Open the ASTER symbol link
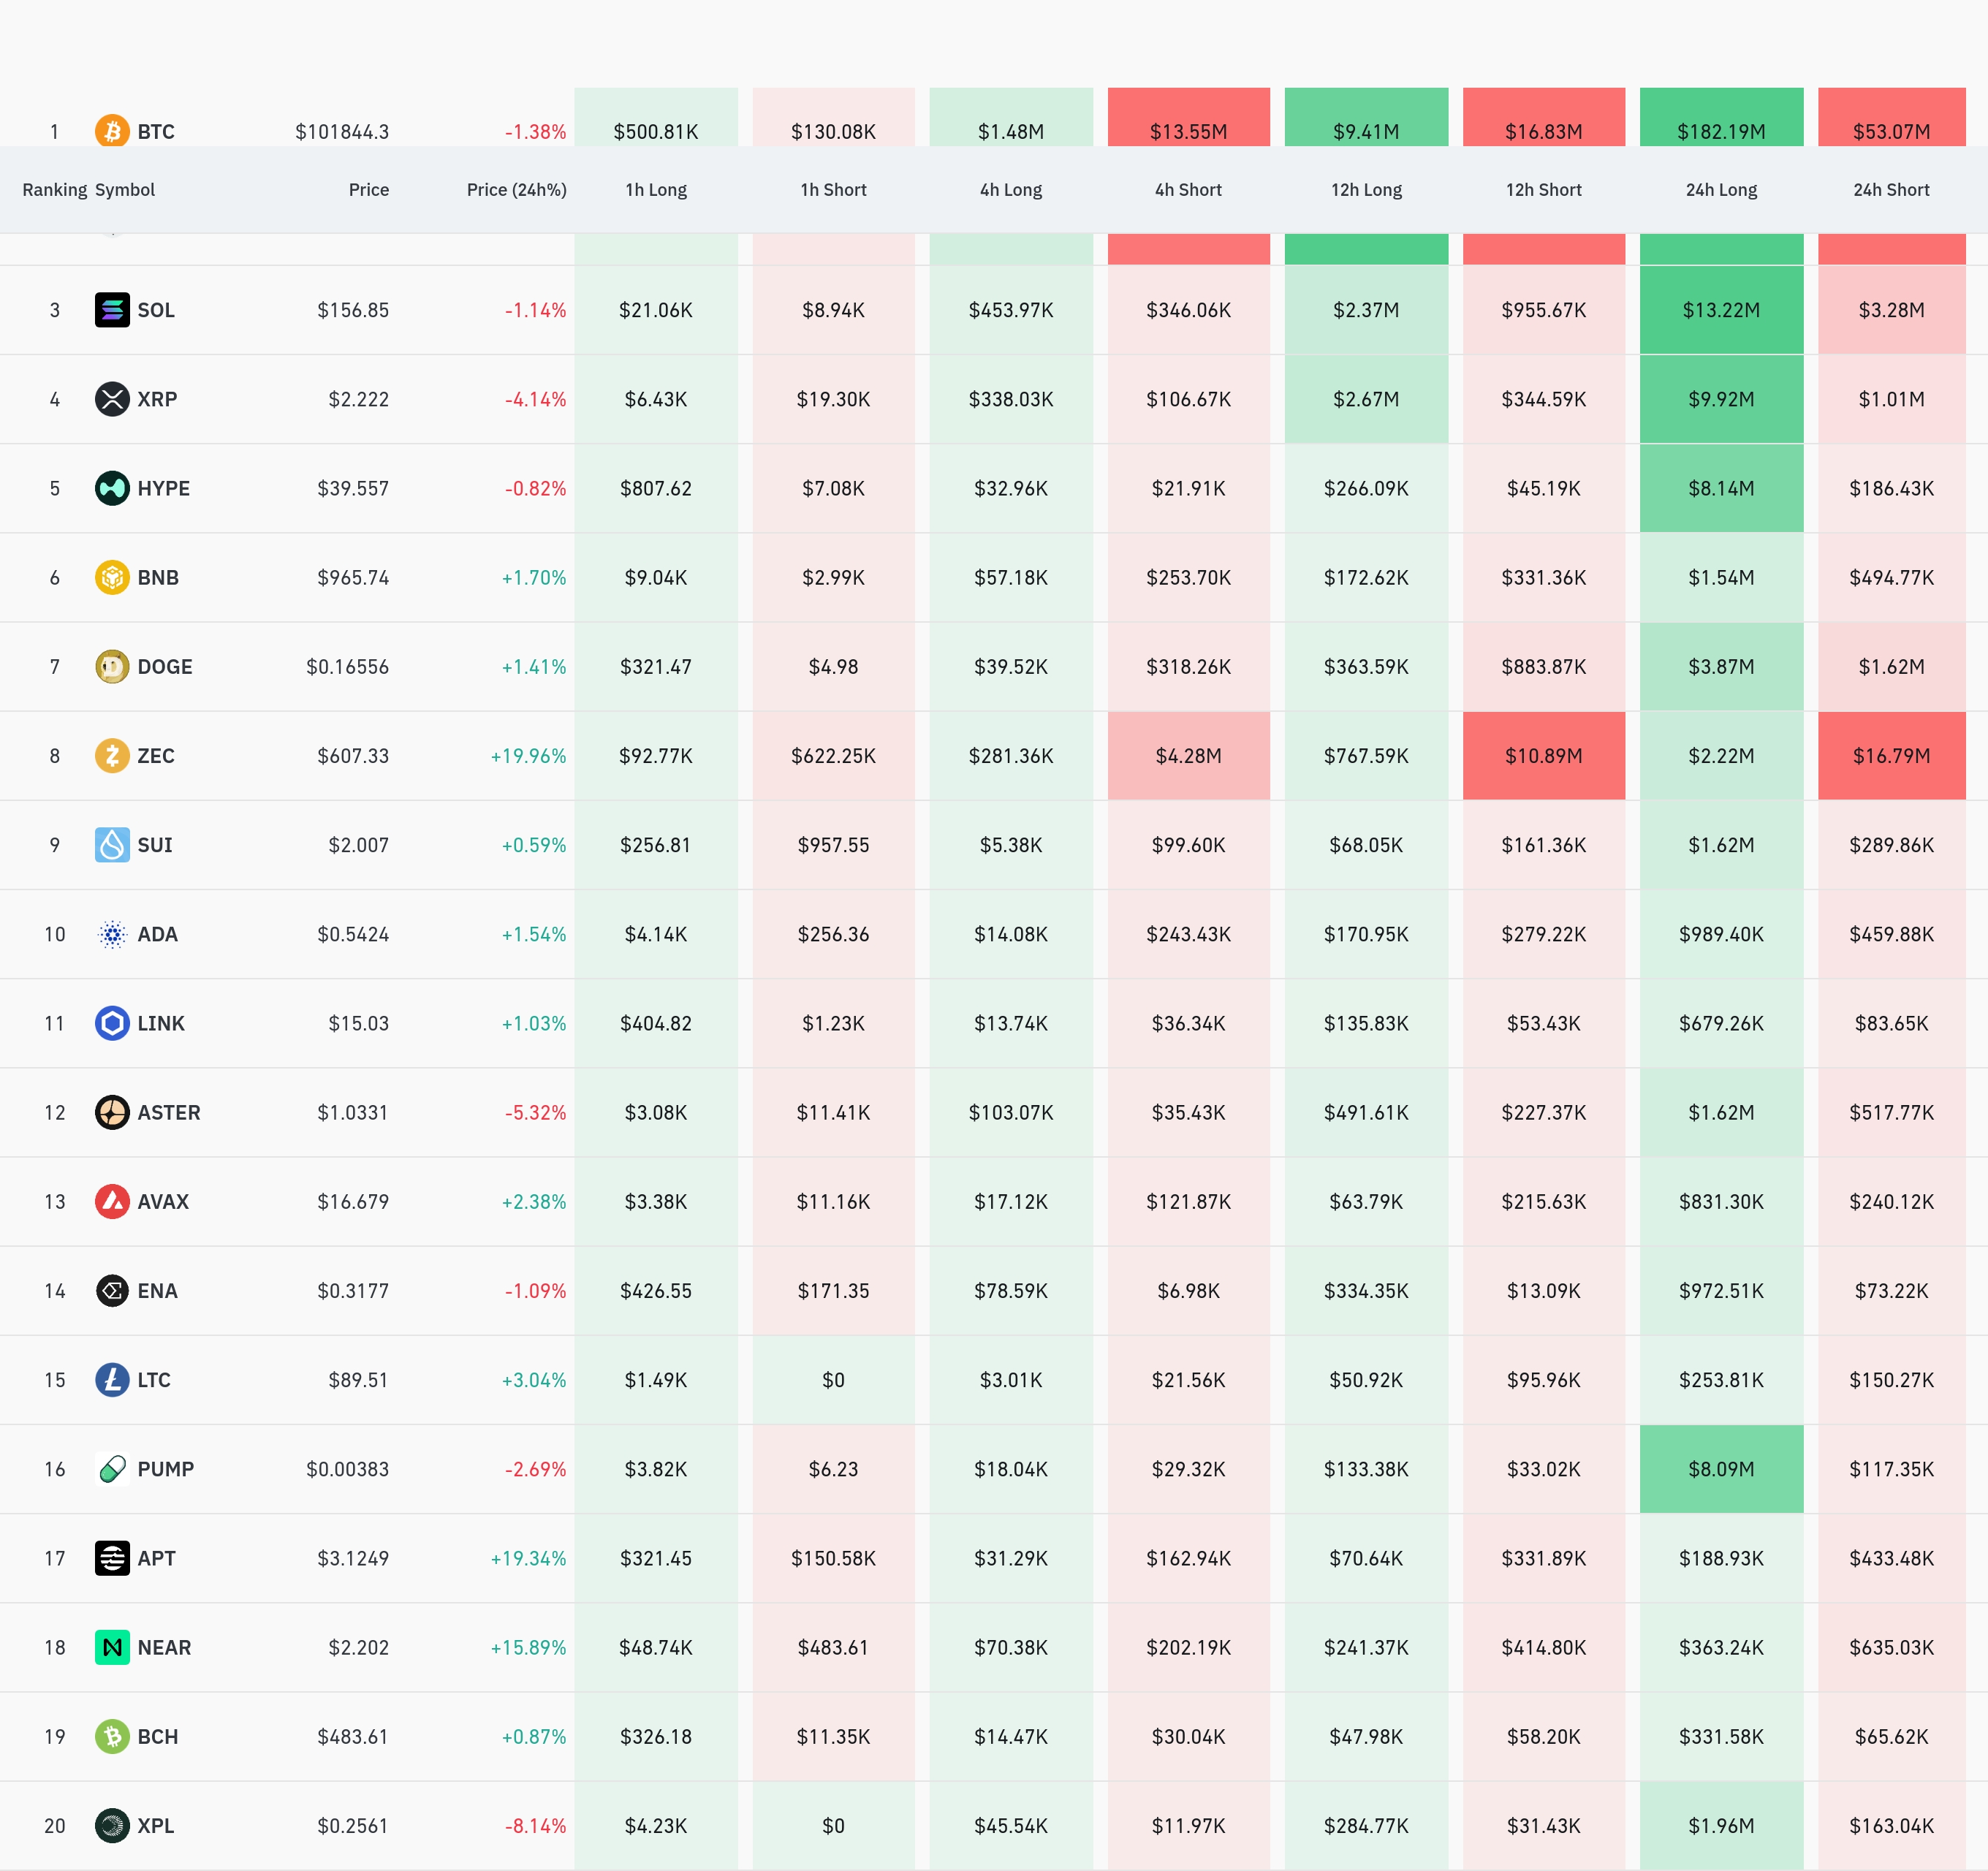1988x1871 pixels. pos(169,1113)
